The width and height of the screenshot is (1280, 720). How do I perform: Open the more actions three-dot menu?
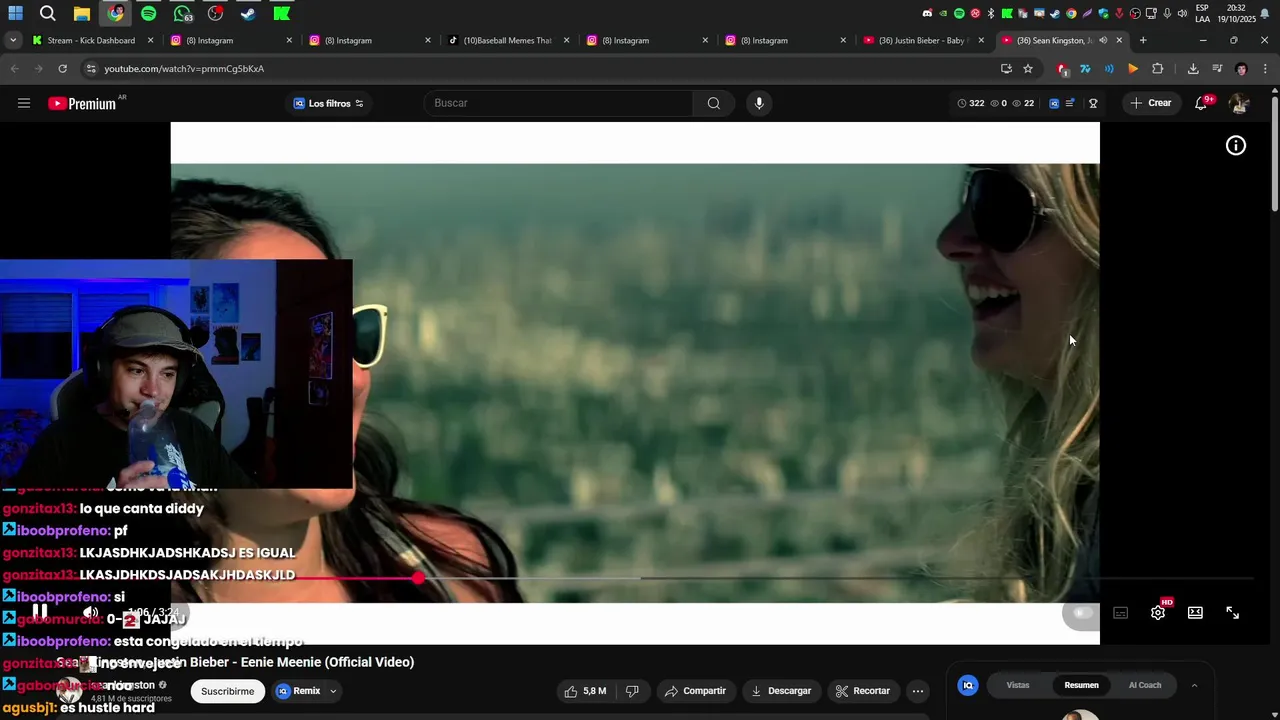[x=917, y=691]
